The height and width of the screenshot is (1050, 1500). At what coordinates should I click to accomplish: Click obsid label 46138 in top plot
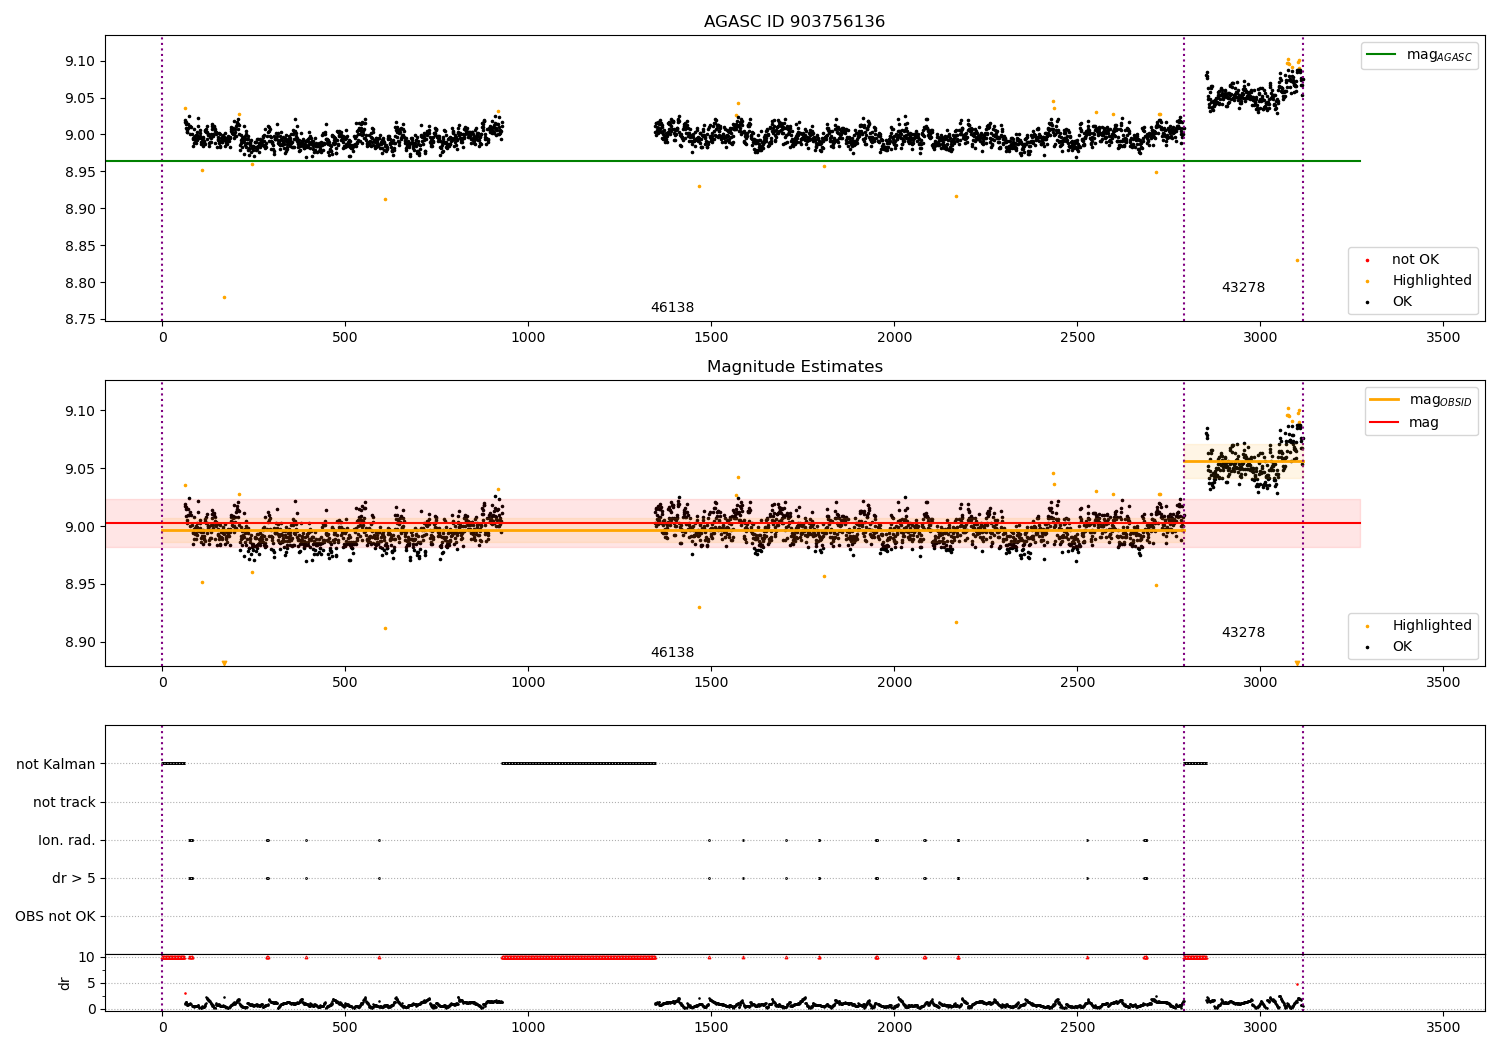click(x=672, y=308)
